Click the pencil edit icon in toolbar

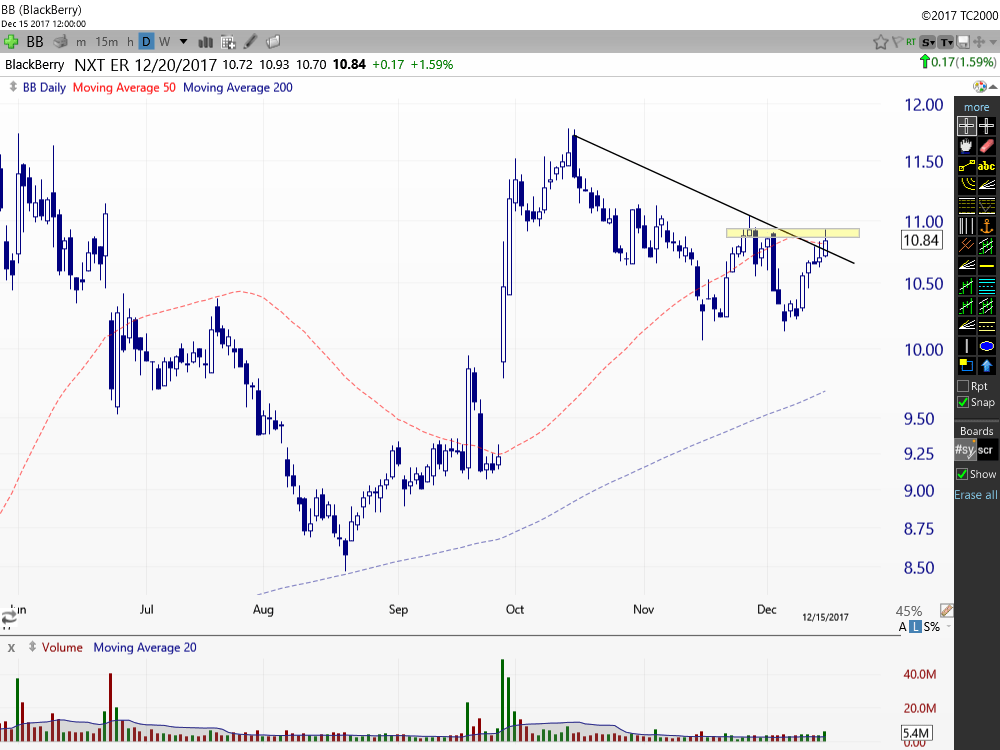pyautogui.click(x=251, y=42)
